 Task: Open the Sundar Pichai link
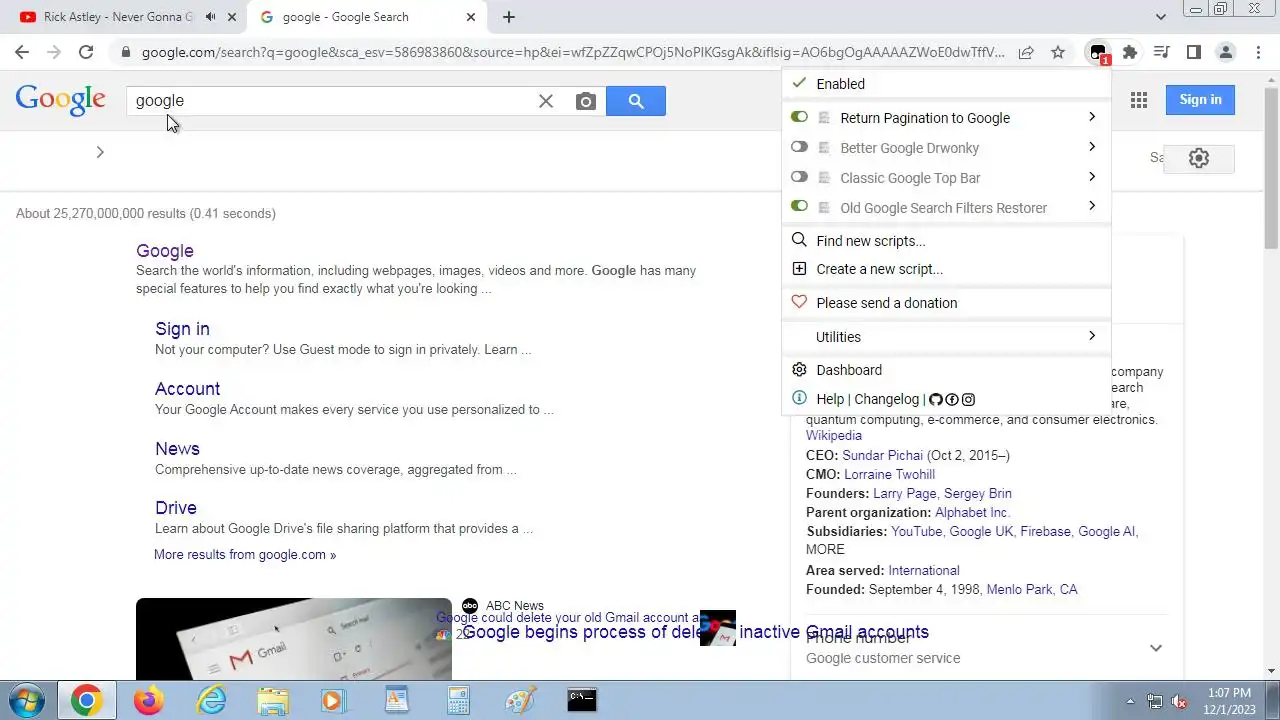coord(883,455)
